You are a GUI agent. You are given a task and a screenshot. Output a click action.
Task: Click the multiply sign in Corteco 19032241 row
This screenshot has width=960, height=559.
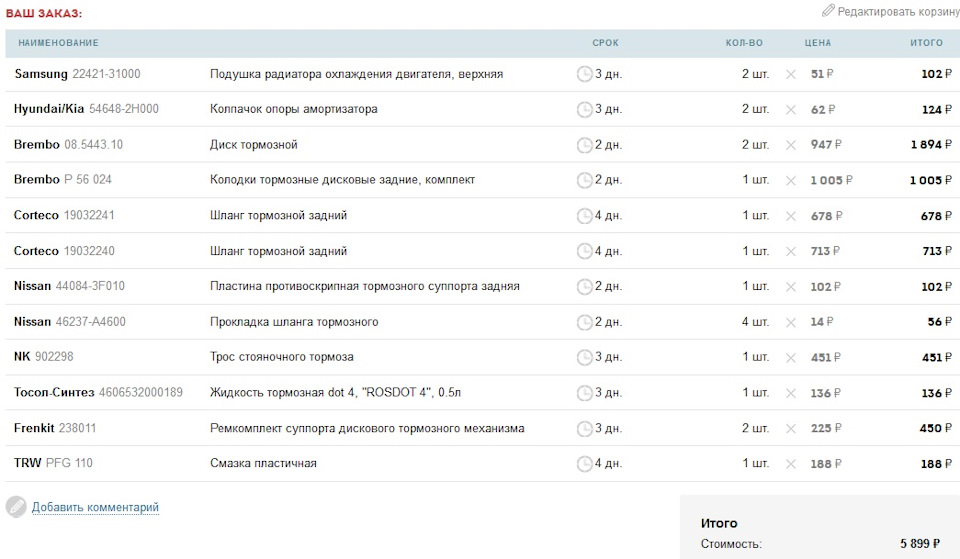click(x=791, y=216)
